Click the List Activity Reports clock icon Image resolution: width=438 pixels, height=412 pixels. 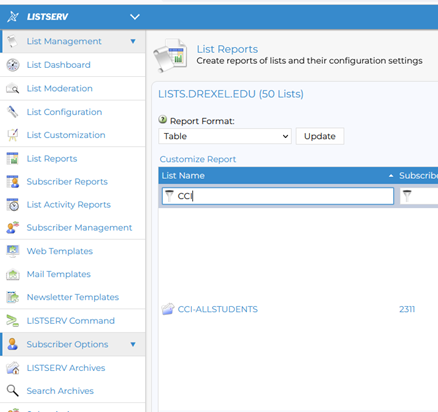[x=13, y=205]
